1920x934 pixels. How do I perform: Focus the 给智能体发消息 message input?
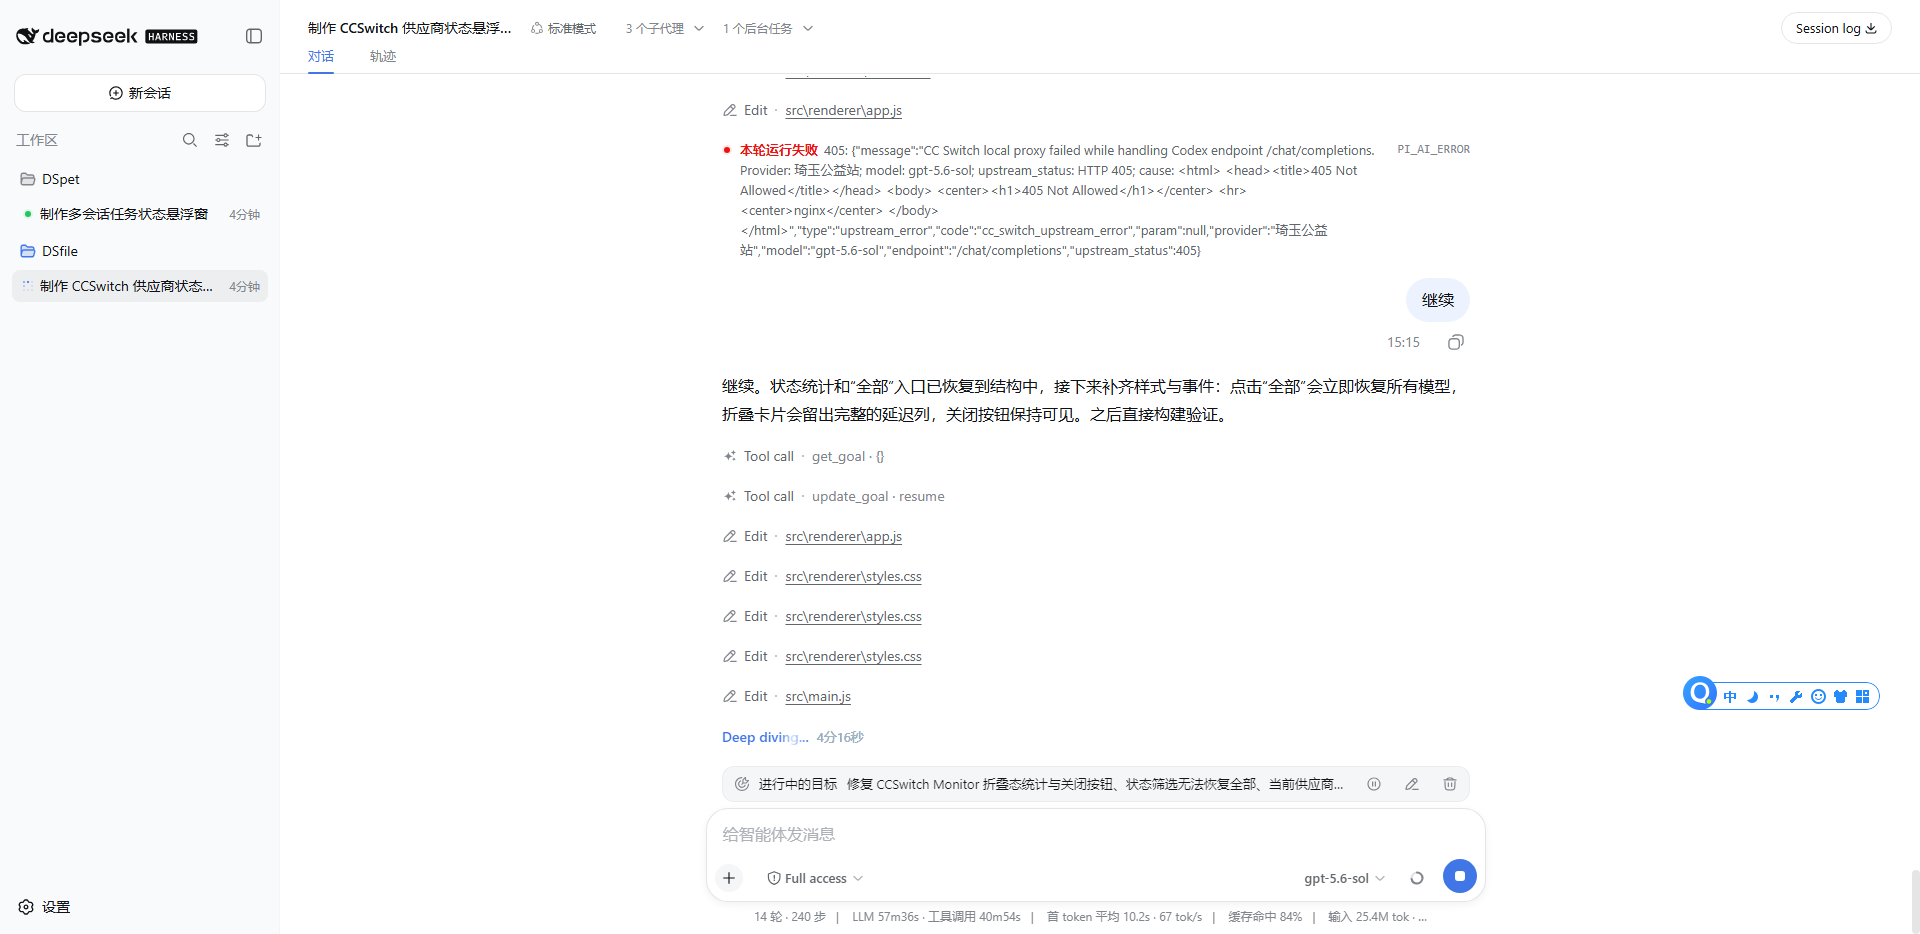1096,834
